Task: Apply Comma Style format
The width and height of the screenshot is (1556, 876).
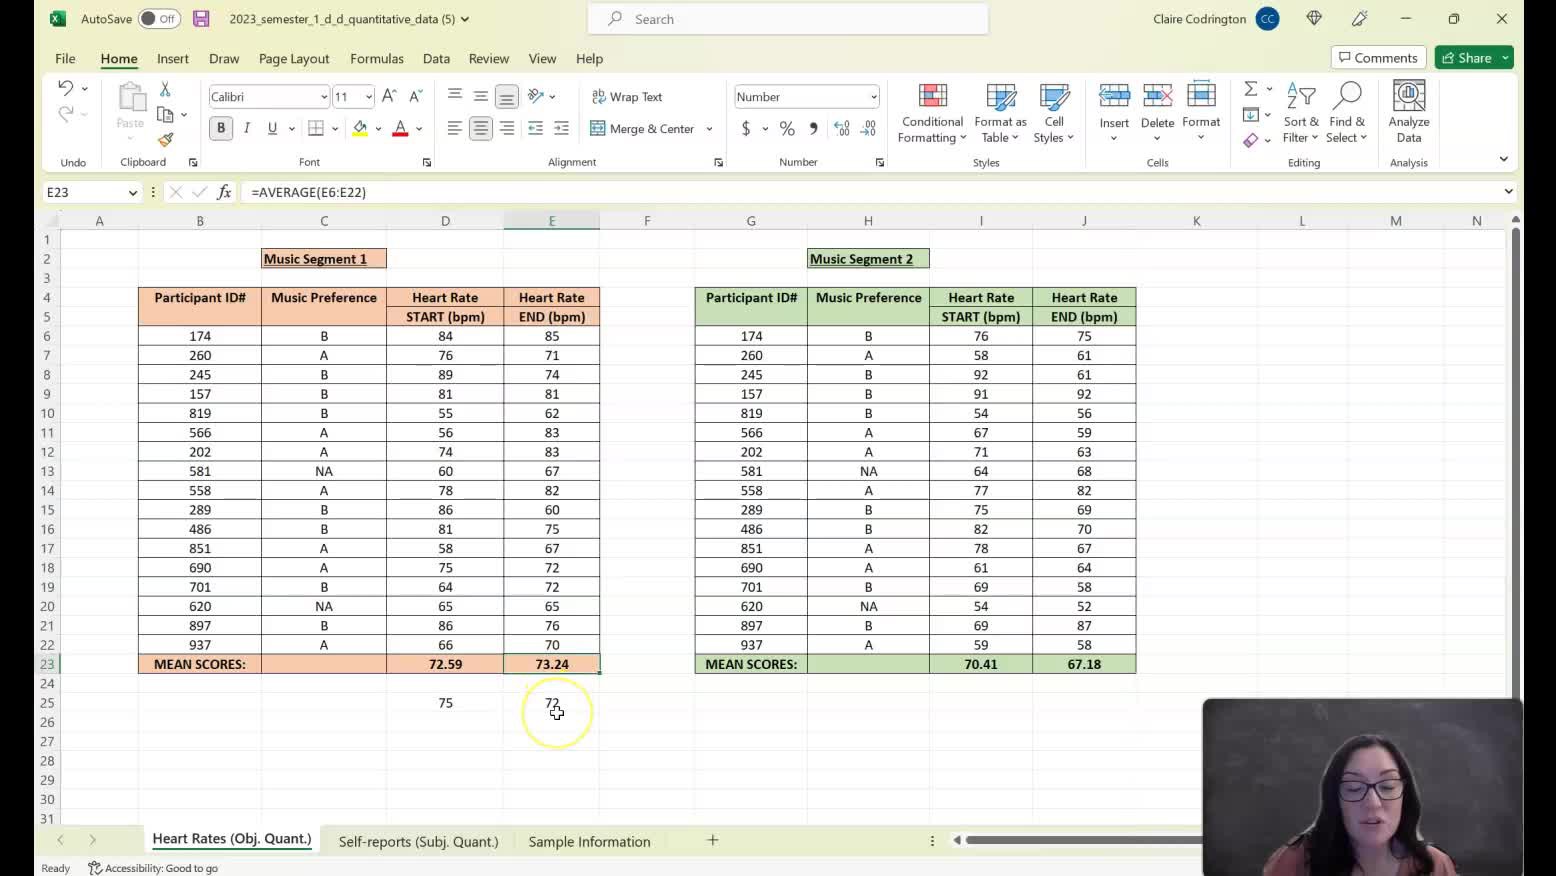Action: click(813, 128)
